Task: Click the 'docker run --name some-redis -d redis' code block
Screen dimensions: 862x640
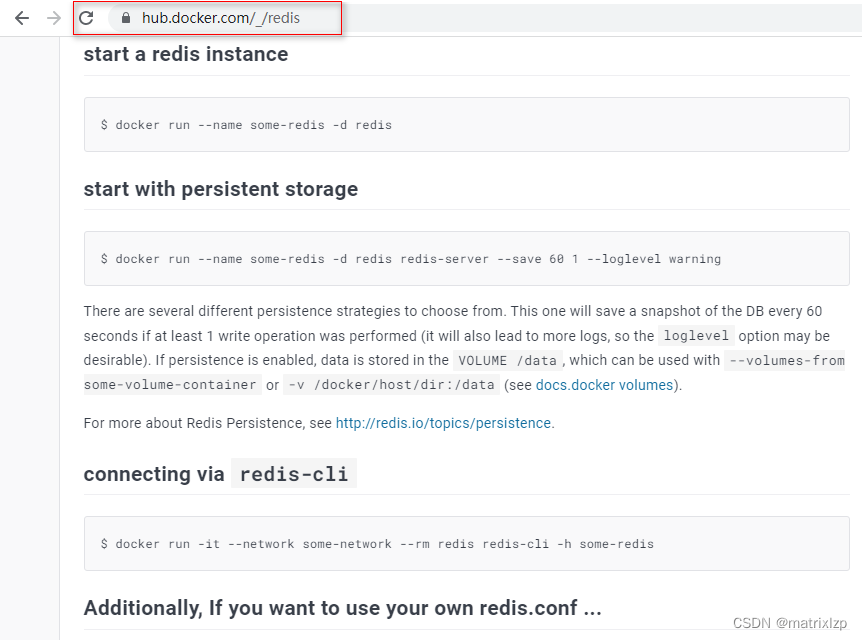Action: 467,124
